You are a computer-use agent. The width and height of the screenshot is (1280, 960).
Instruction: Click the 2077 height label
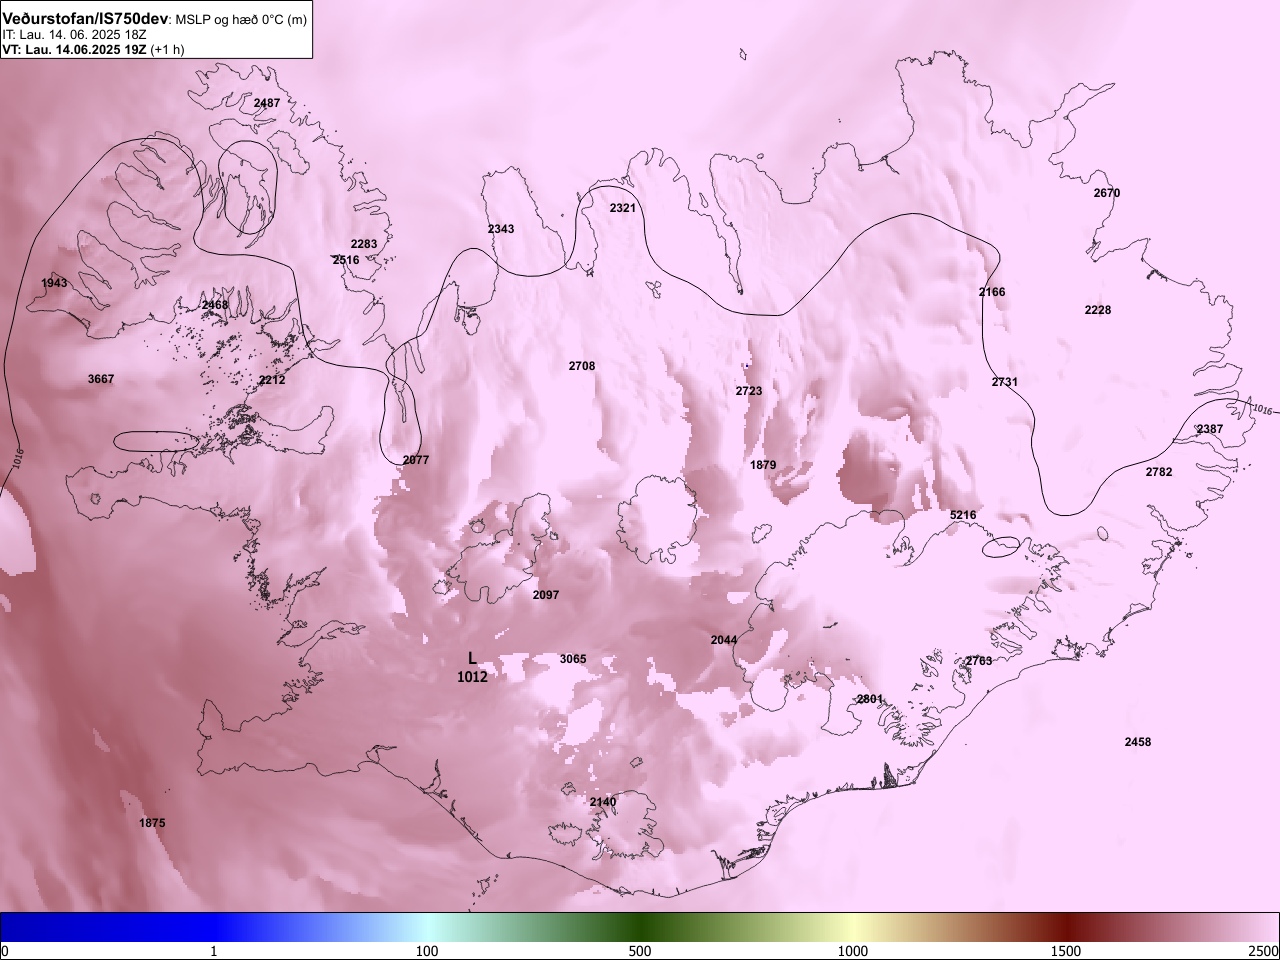415,460
